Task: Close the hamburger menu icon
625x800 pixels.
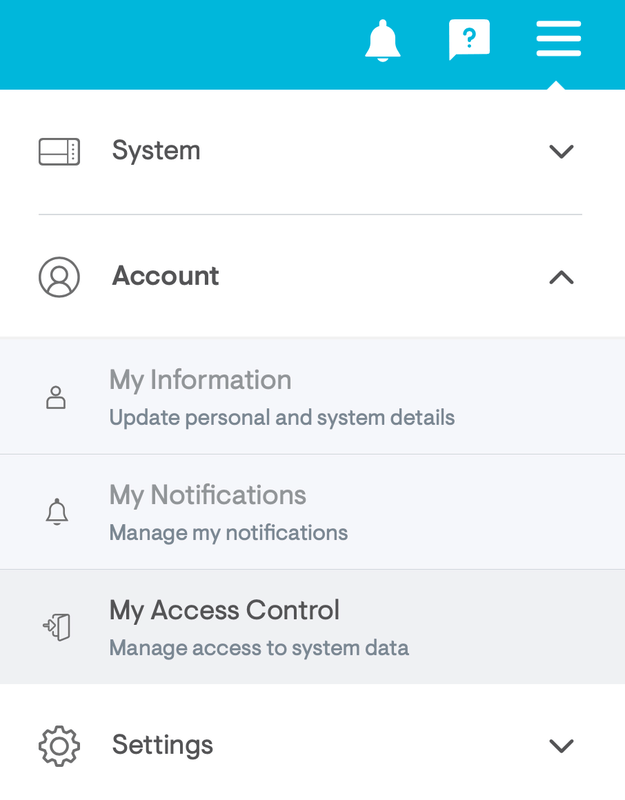Action: tap(558, 40)
